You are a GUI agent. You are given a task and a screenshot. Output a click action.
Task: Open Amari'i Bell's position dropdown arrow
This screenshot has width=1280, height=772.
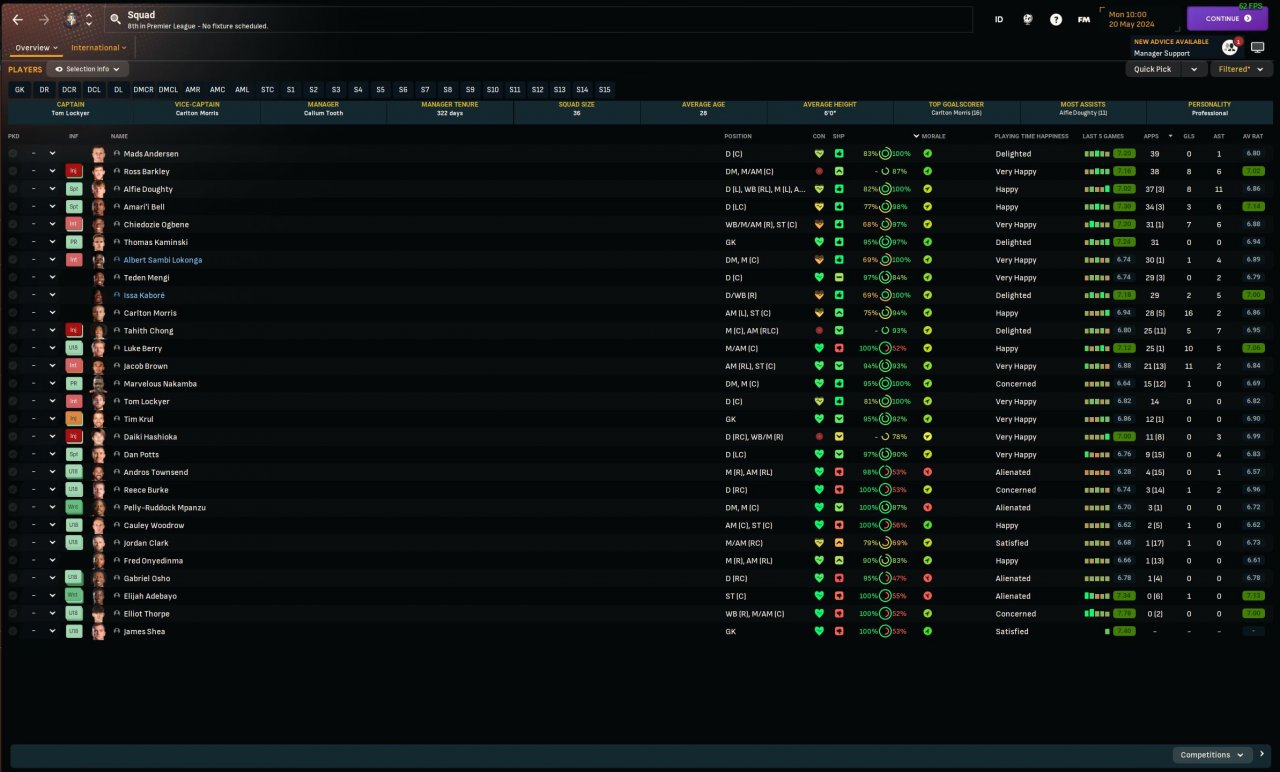tap(52, 207)
